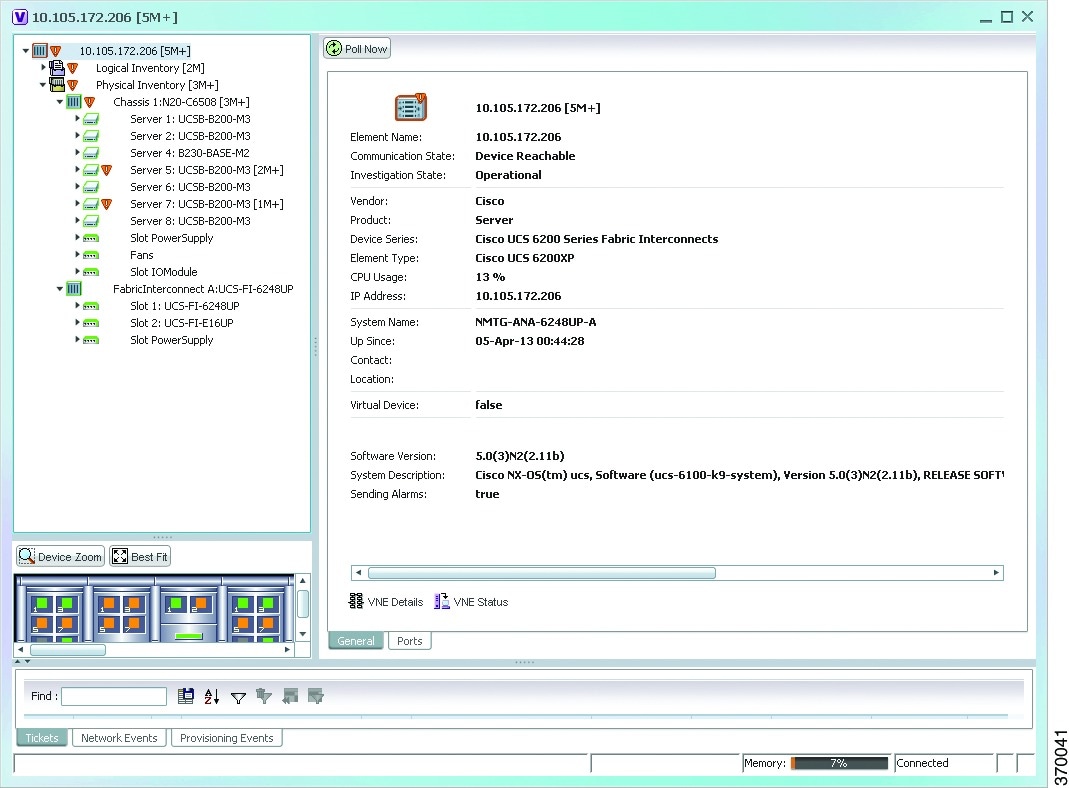1069x788 pixels.
Task: Click the Physical Inventory icon
Action: coord(57,85)
